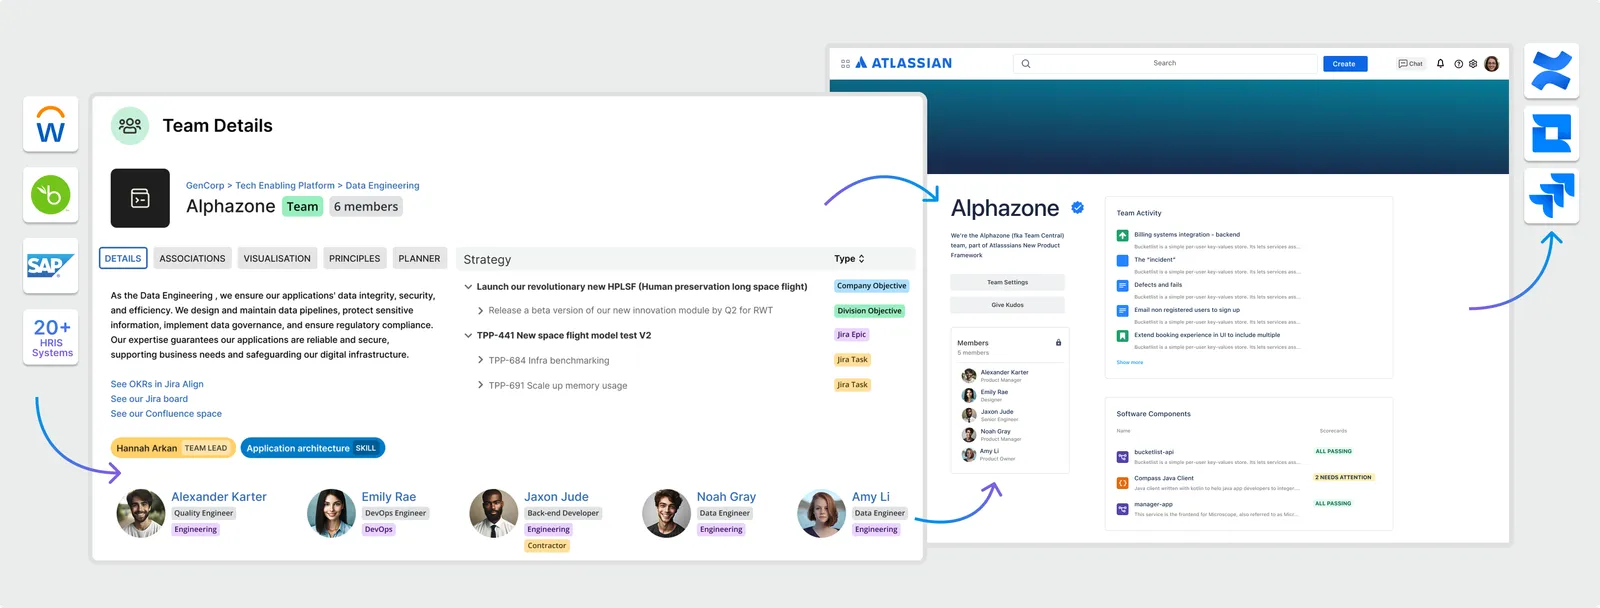Image resolution: width=1600 pixels, height=608 pixels.
Task: Click the Workday logo tile
Action: (x=50, y=125)
